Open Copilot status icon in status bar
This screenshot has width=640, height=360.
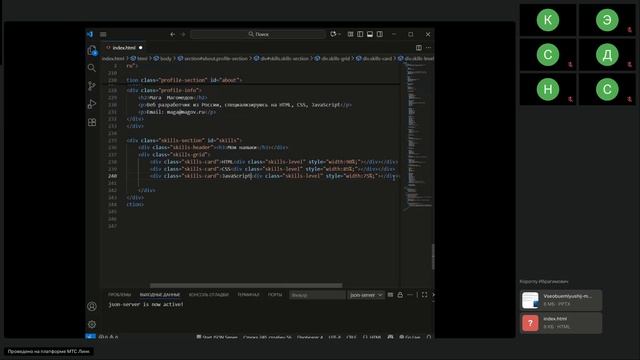click(390, 337)
